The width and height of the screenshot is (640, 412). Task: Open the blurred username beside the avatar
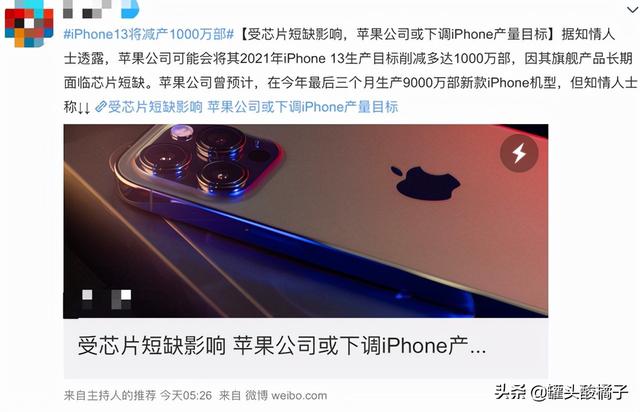pyautogui.click(x=87, y=9)
